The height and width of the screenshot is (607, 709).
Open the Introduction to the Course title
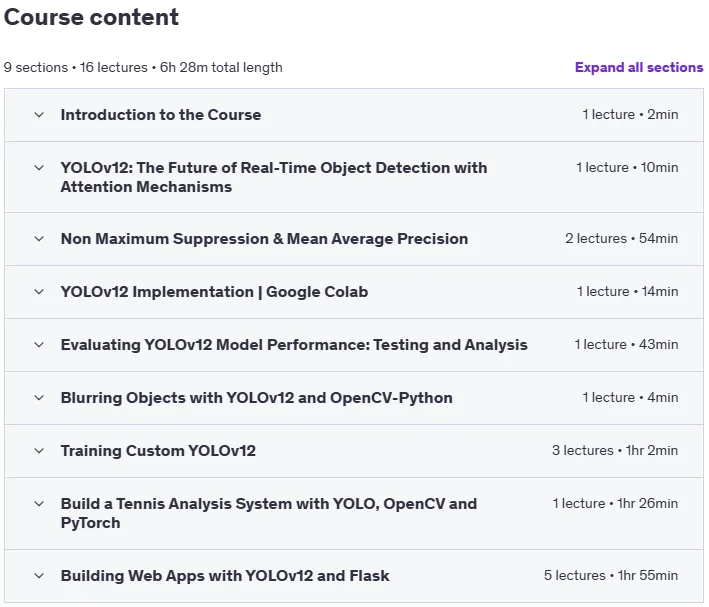pyautogui.click(x=161, y=115)
